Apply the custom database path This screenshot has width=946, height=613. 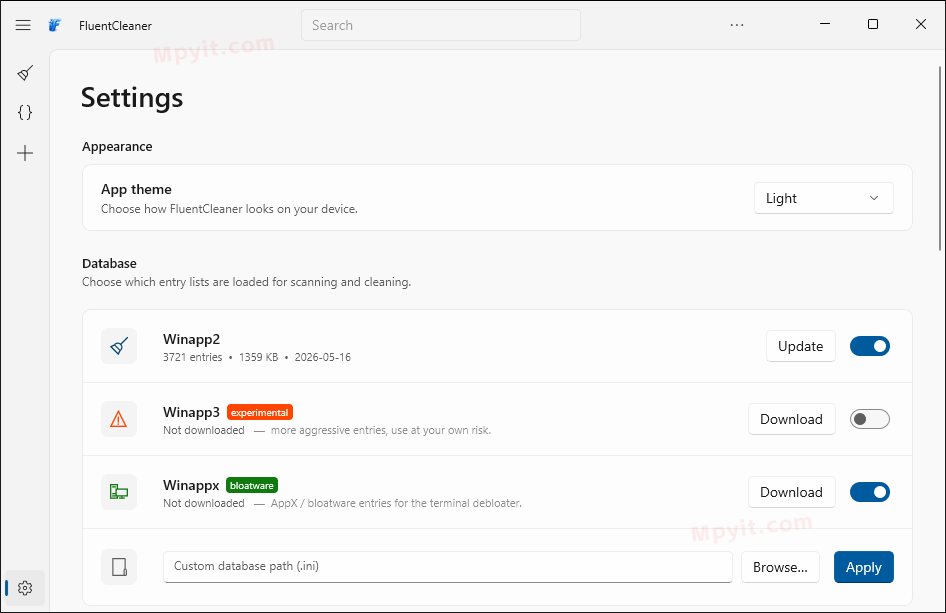click(864, 567)
